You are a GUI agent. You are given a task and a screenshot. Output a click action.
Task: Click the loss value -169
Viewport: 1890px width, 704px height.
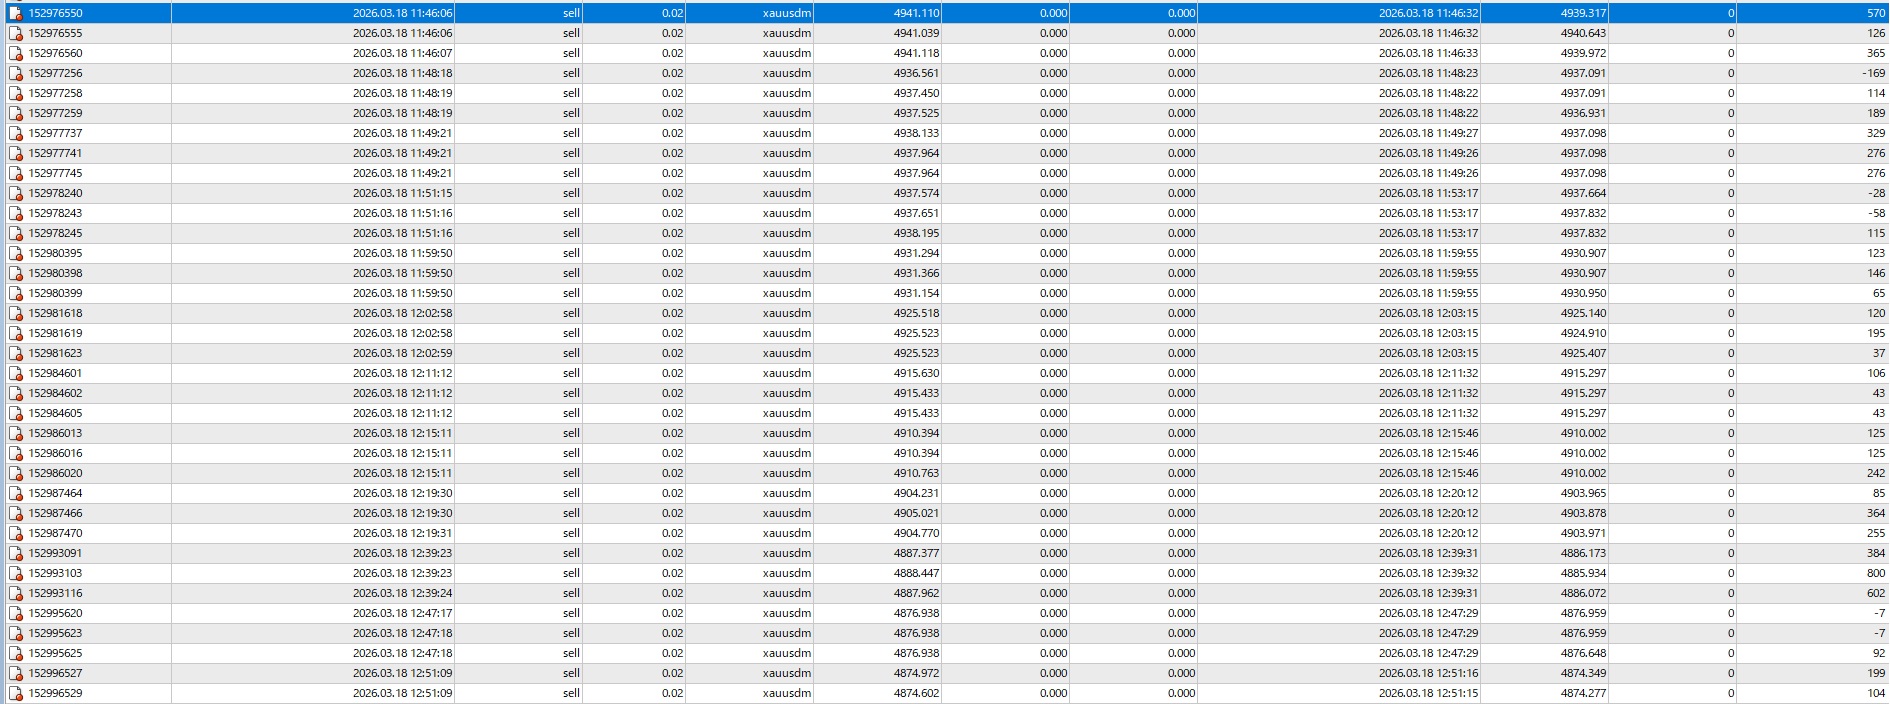point(1873,73)
